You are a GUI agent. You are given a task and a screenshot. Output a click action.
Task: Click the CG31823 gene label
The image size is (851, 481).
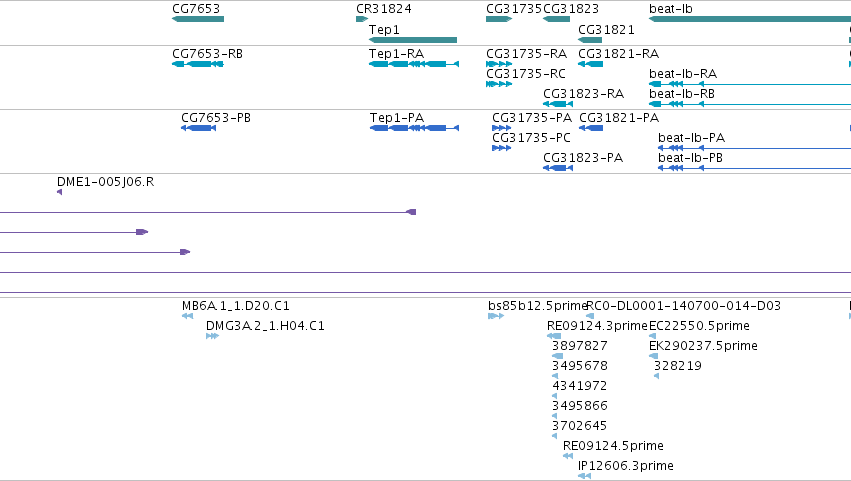click(x=571, y=9)
